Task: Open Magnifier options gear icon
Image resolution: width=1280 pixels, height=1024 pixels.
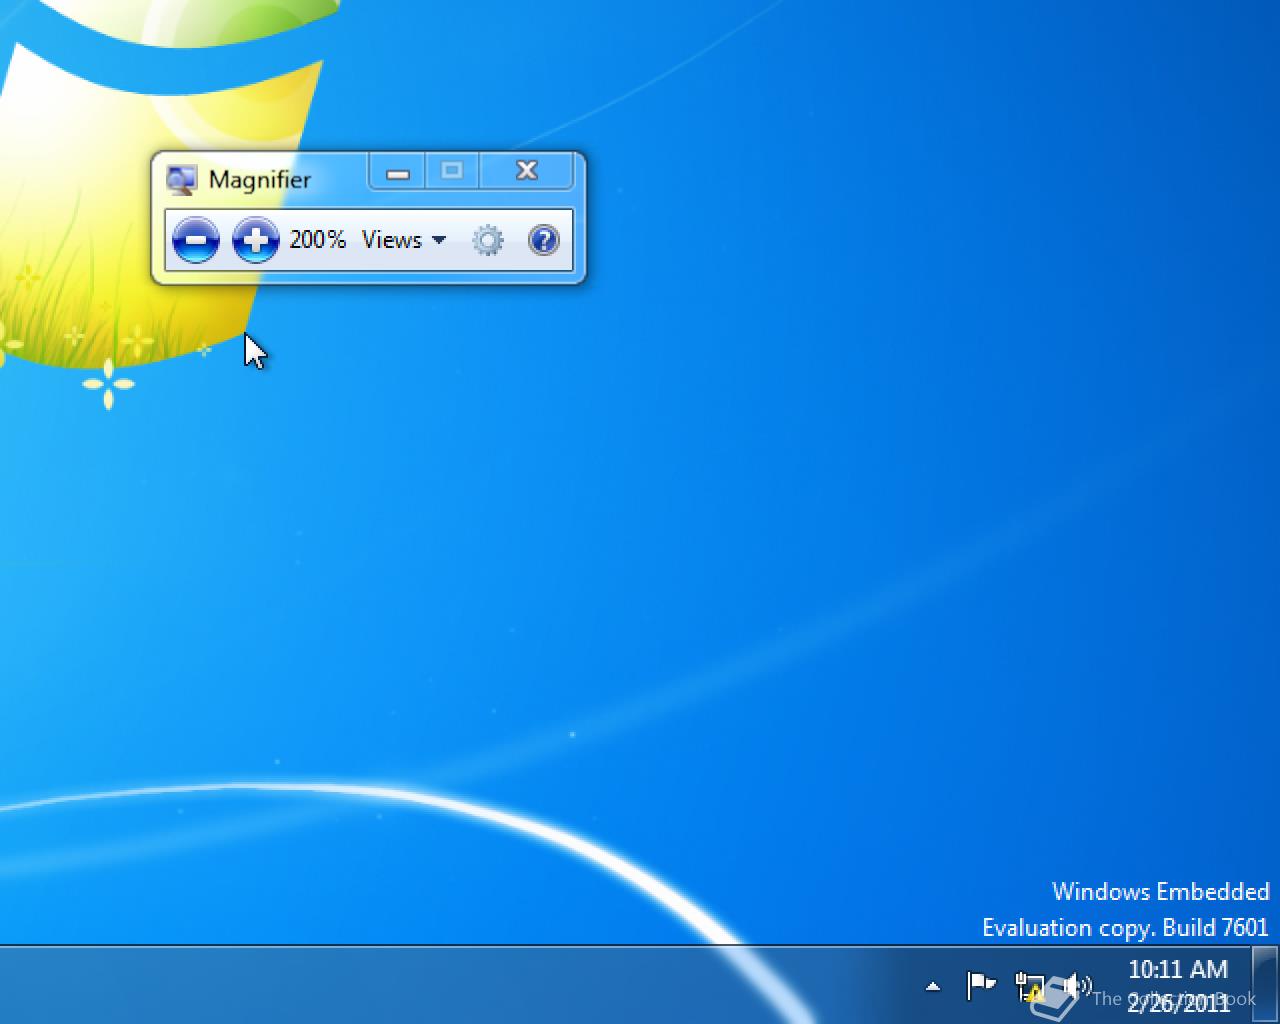Action: coord(488,240)
